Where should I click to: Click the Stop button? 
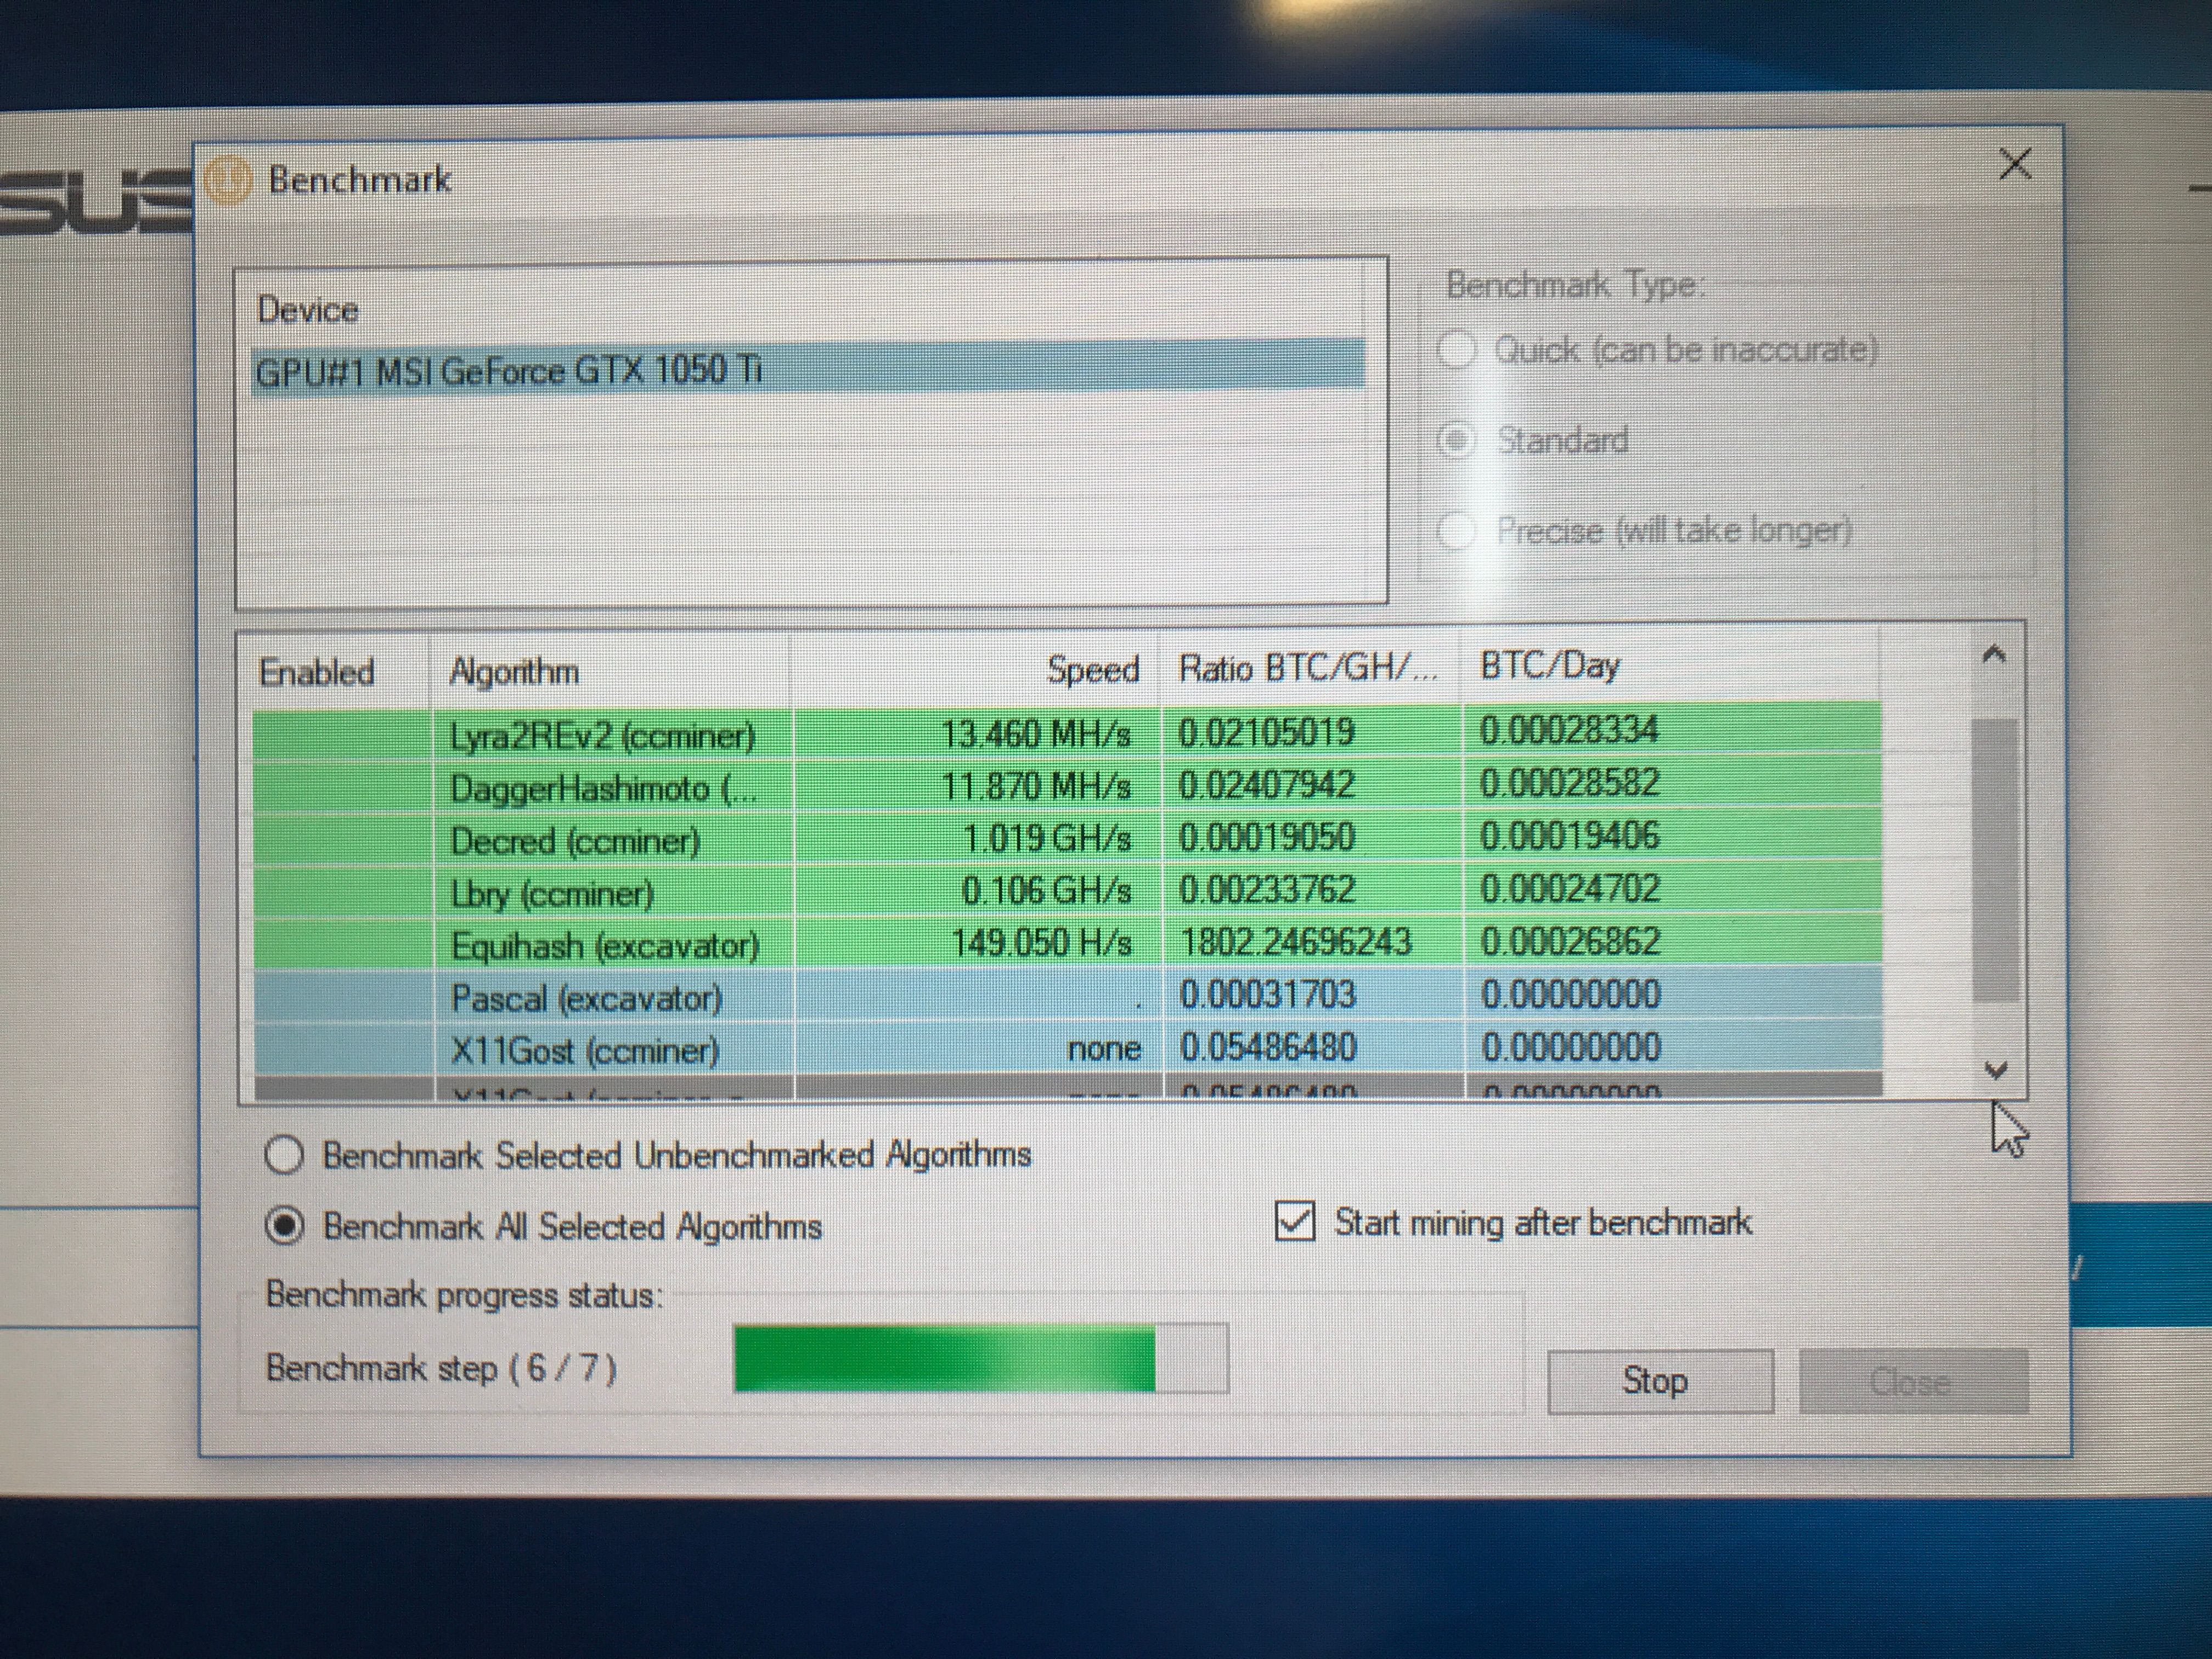point(1660,1381)
